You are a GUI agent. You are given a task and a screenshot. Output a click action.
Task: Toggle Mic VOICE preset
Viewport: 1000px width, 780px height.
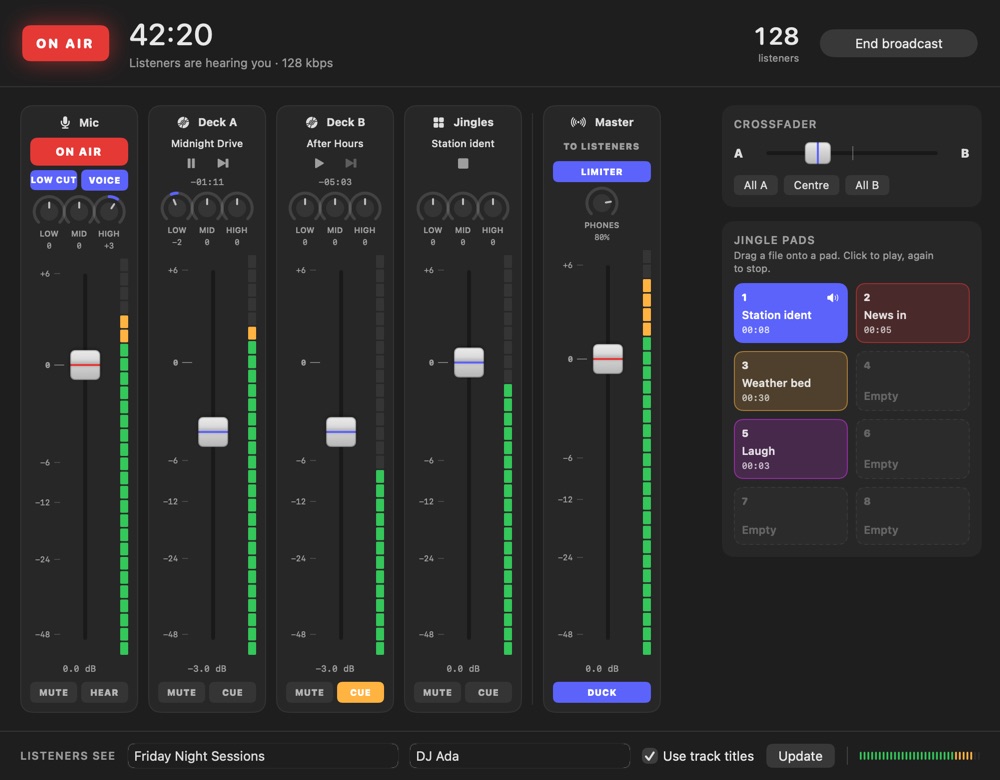(105, 180)
